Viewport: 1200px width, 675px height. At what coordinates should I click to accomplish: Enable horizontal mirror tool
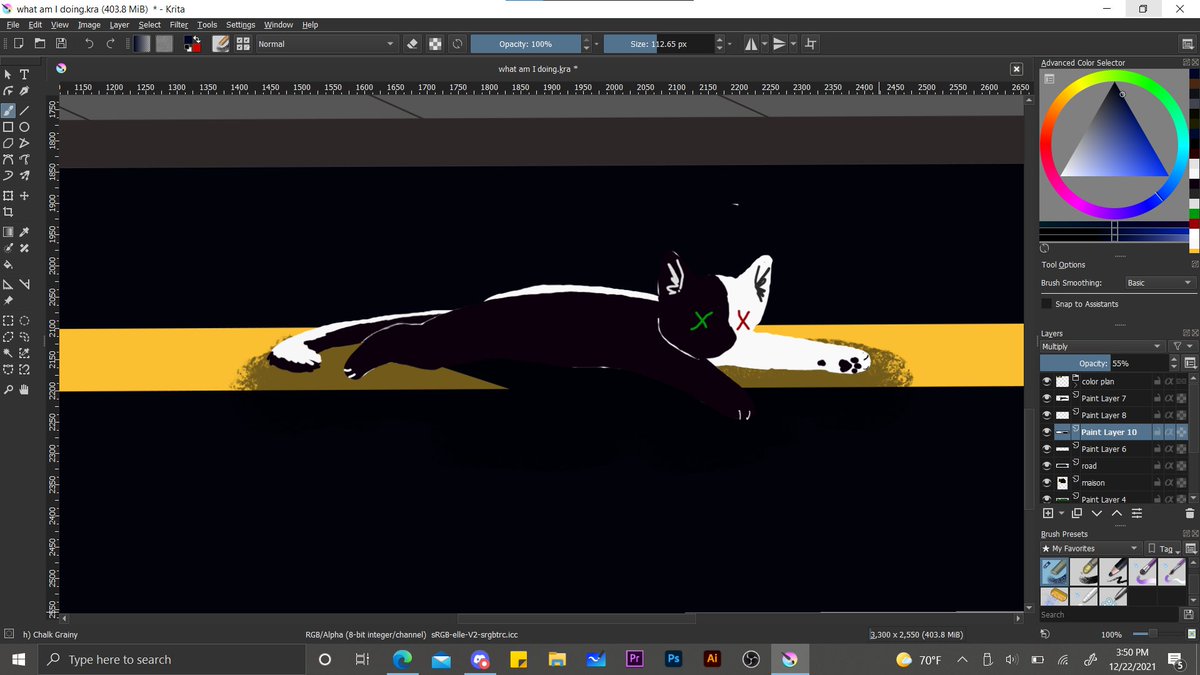click(x=750, y=44)
